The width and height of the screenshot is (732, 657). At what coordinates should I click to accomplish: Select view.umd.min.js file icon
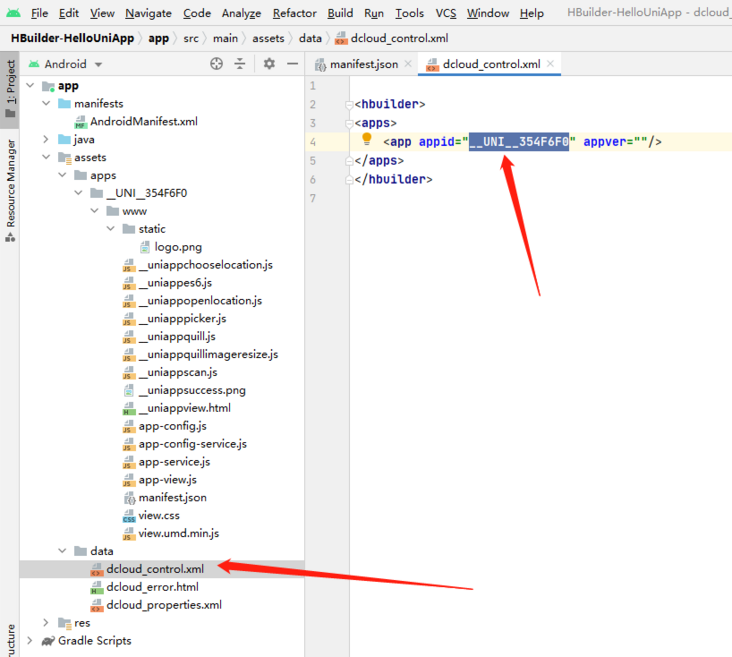pos(129,534)
